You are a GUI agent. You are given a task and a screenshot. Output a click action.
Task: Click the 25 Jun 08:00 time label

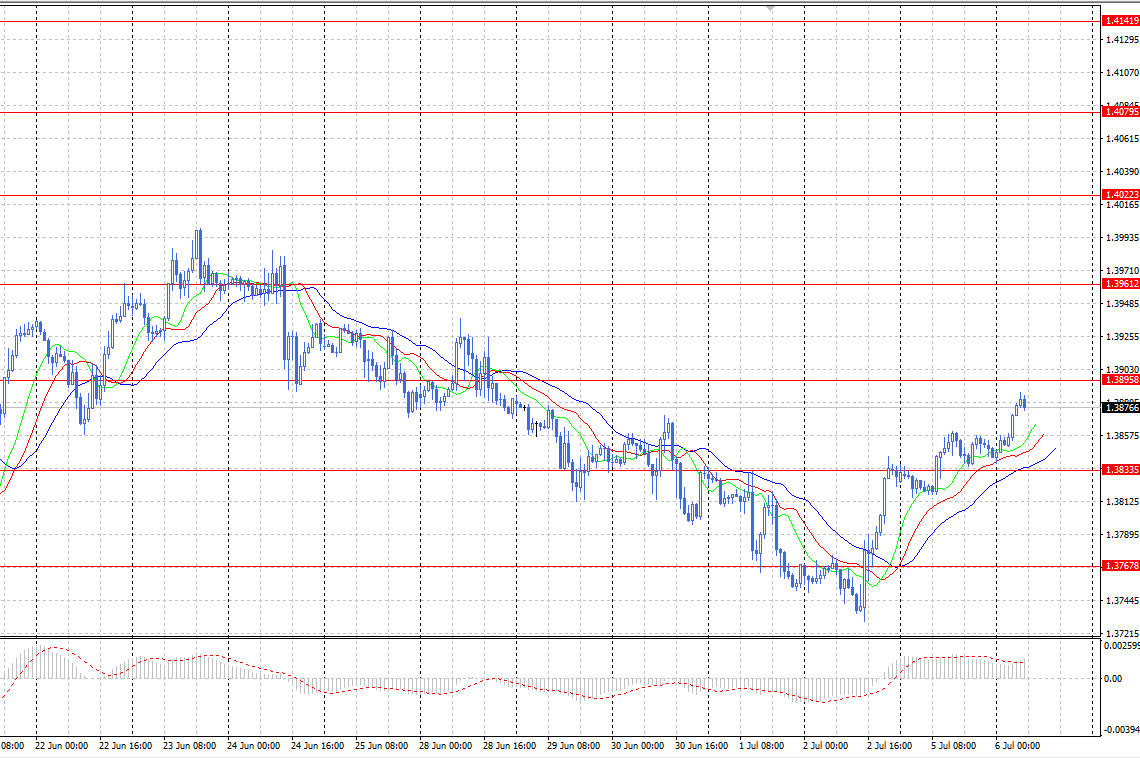pos(382,746)
